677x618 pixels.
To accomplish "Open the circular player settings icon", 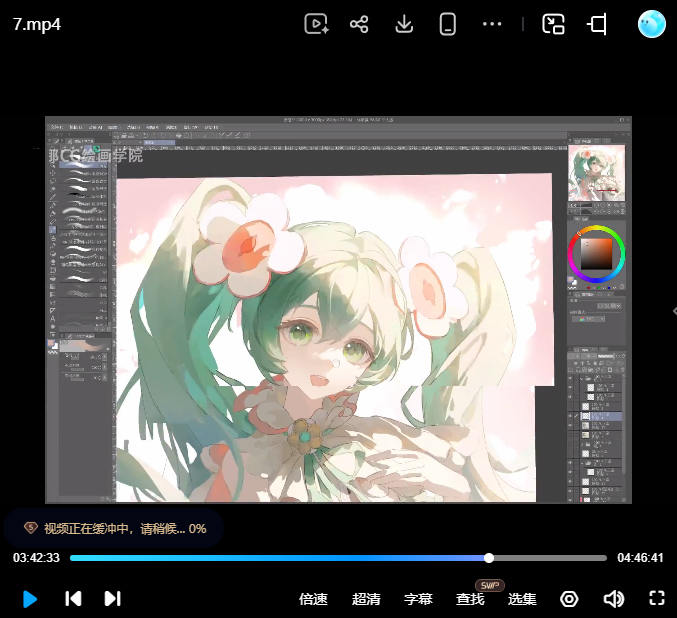I will [569, 599].
